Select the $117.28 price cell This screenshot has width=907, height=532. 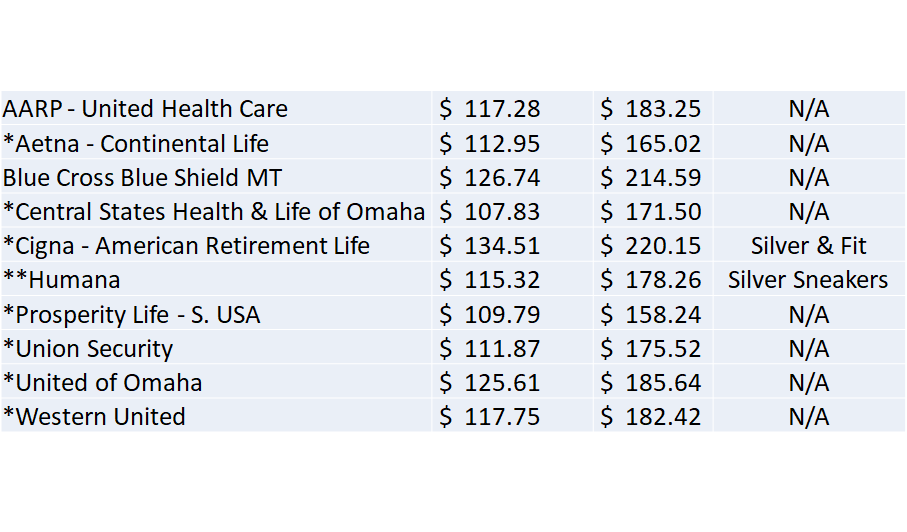coord(513,108)
